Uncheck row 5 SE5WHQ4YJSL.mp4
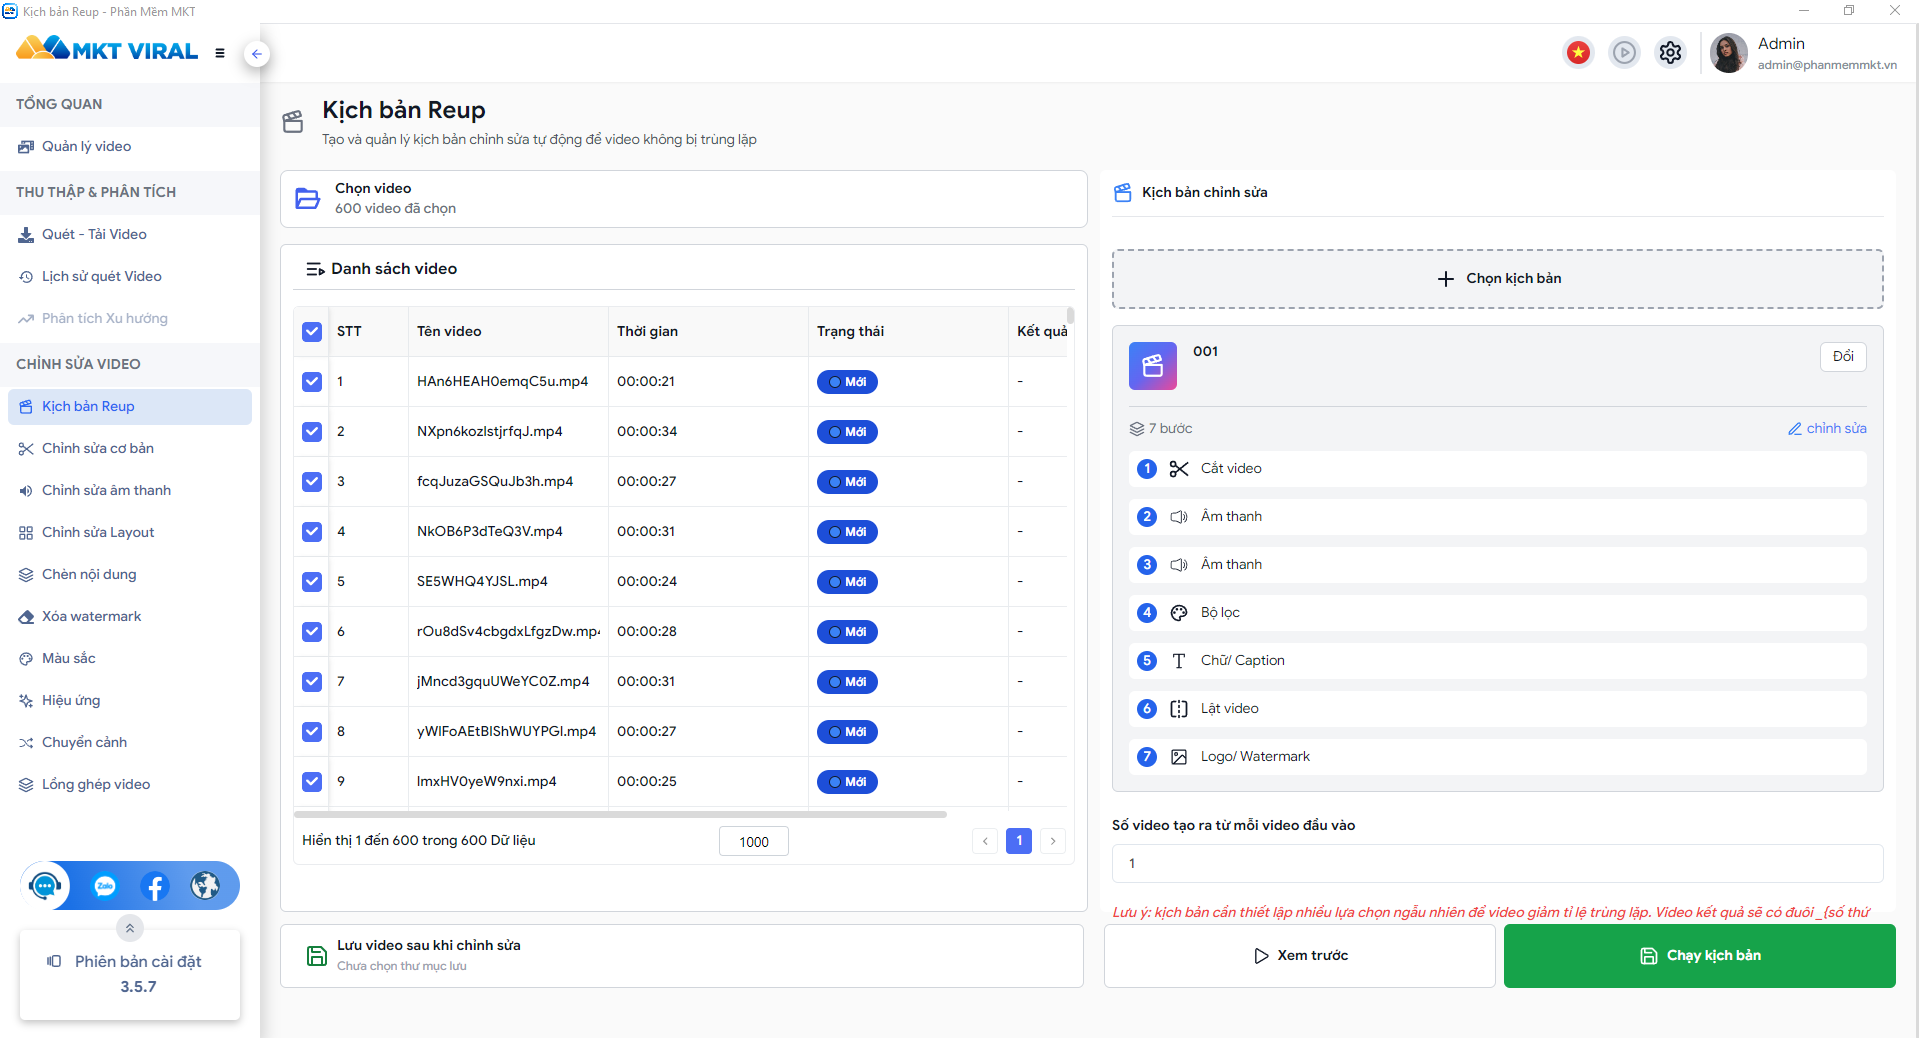1919x1038 pixels. coord(312,582)
